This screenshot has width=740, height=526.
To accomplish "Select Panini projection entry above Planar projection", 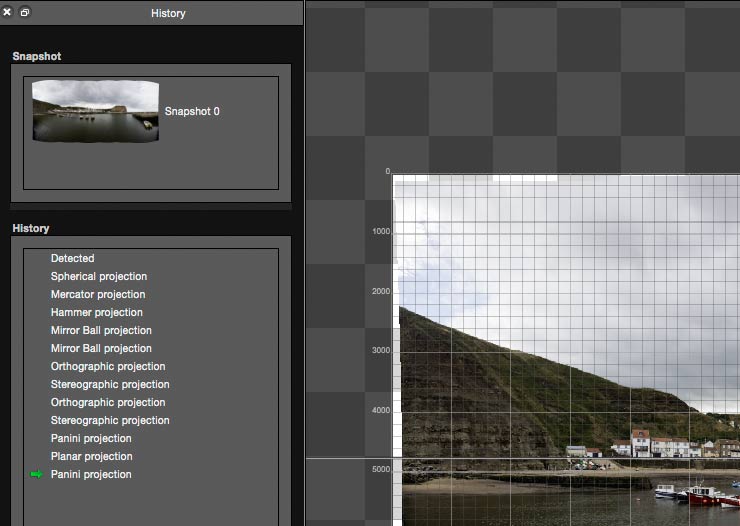I will coord(91,438).
